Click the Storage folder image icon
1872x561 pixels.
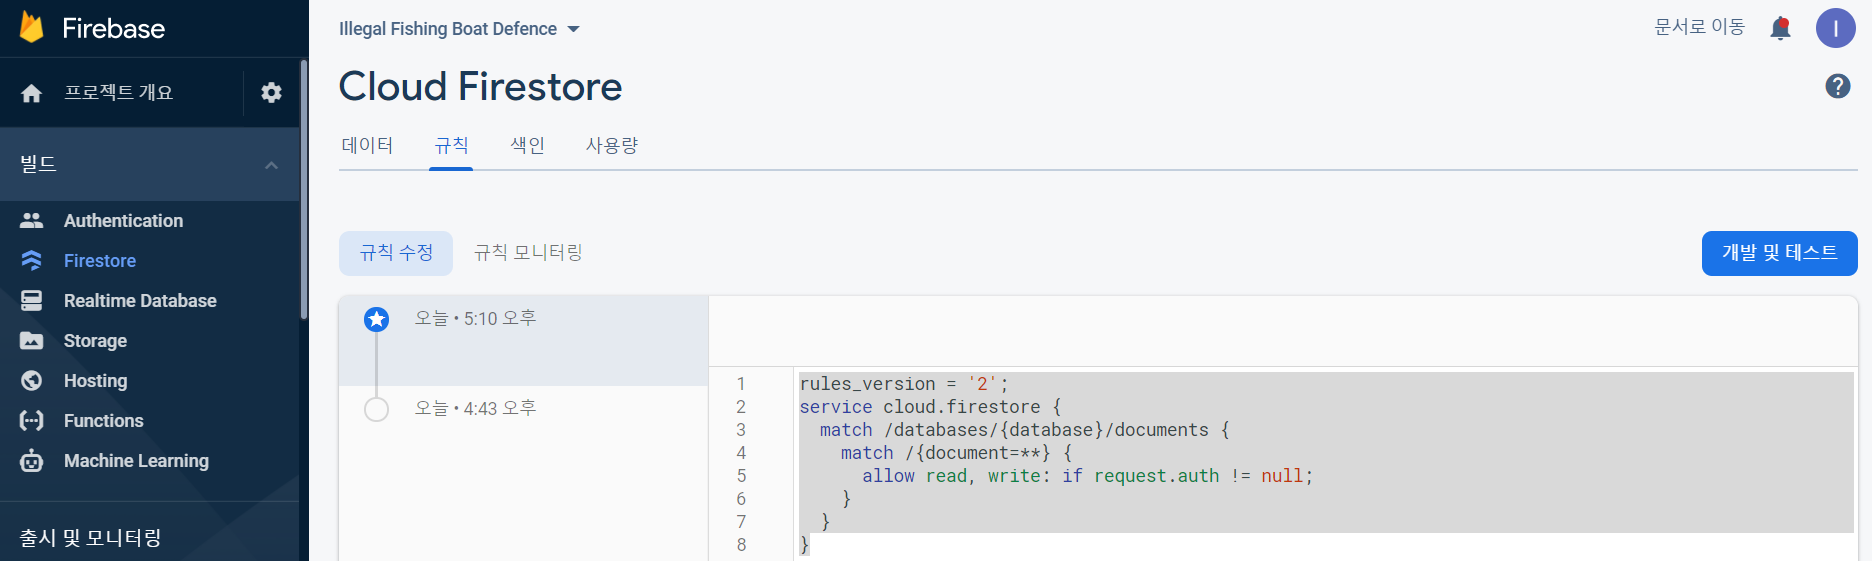32,340
